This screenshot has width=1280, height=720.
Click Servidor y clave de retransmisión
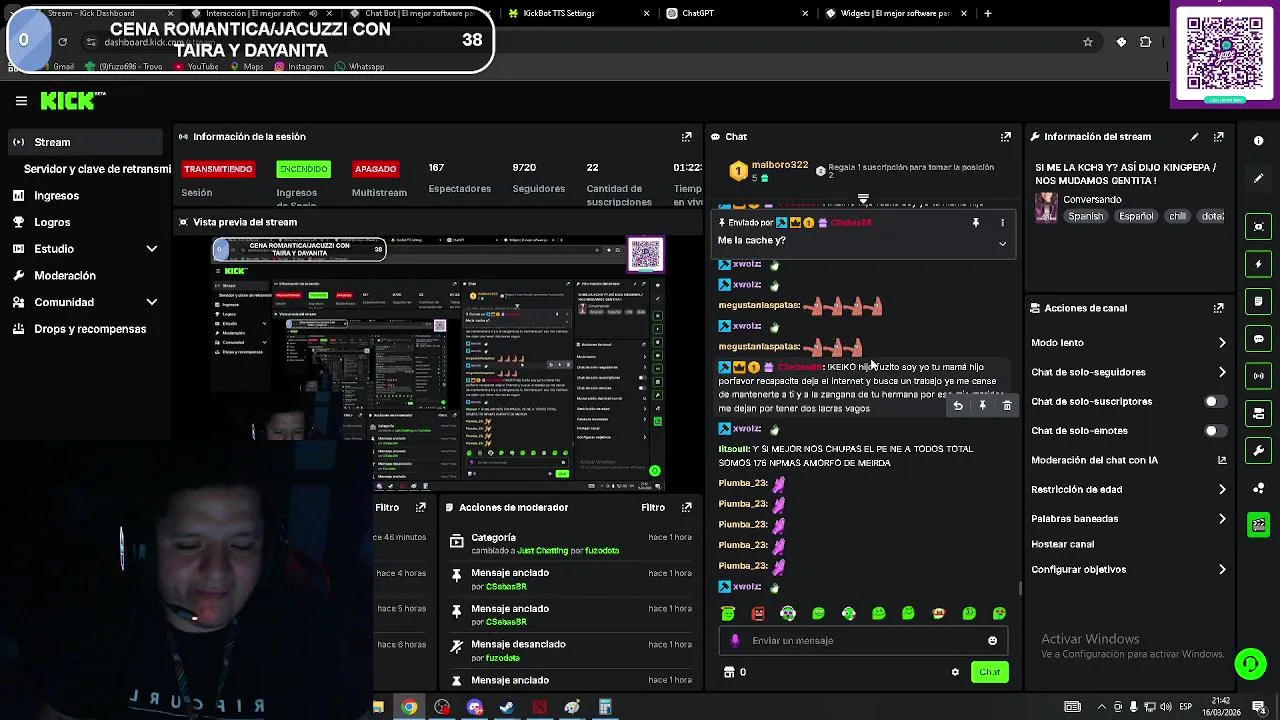[x=96, y=169]
